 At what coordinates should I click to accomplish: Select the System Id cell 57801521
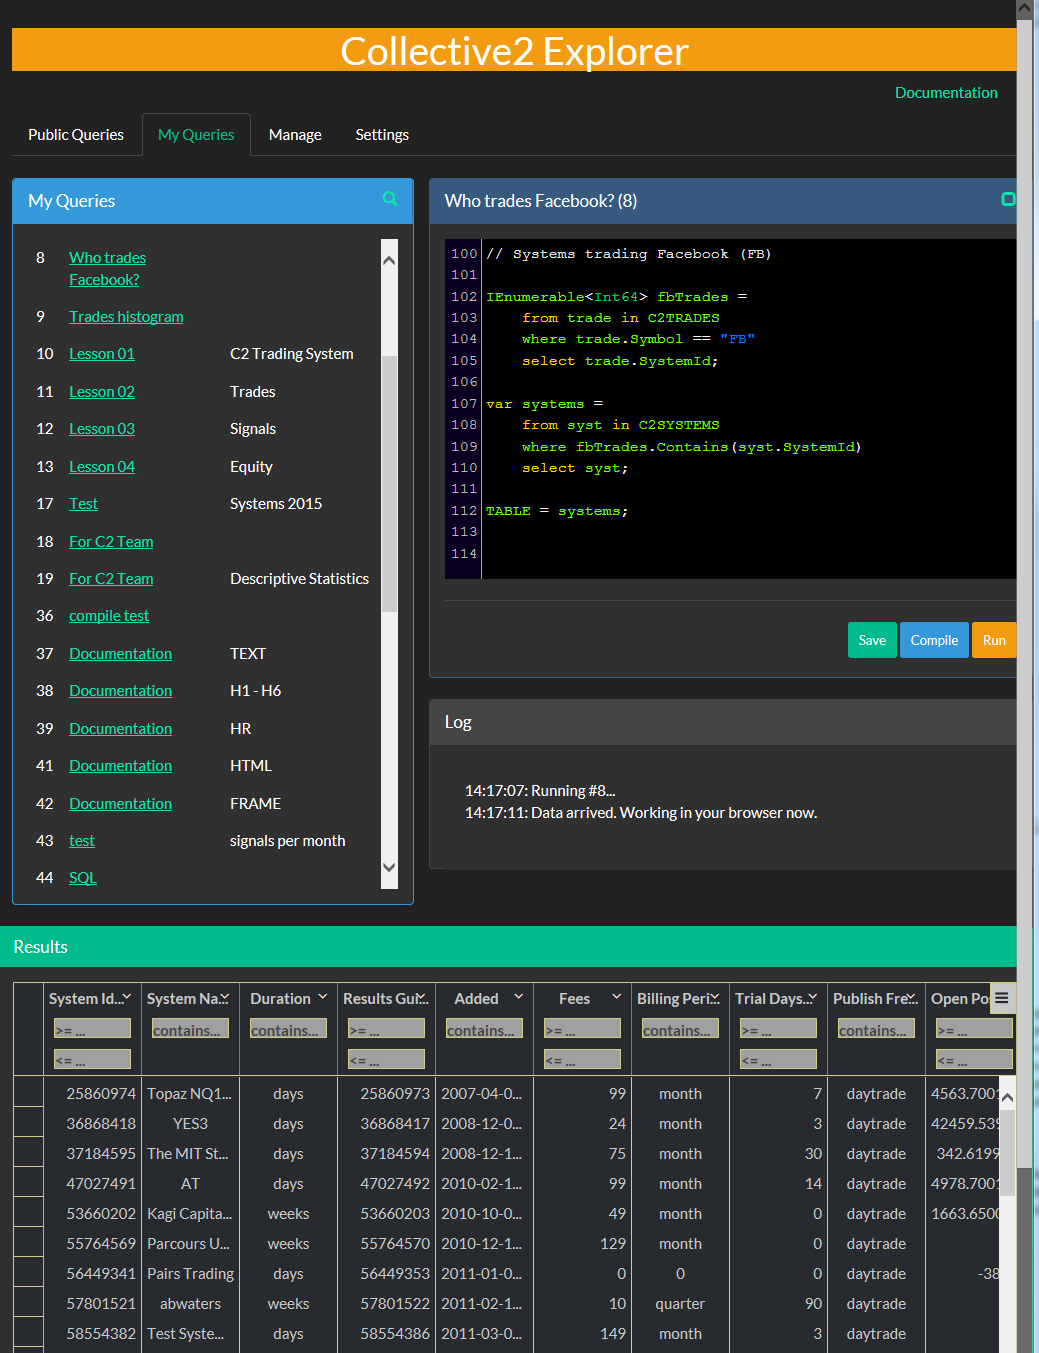pyautogui.click(x=92, y=1304)
